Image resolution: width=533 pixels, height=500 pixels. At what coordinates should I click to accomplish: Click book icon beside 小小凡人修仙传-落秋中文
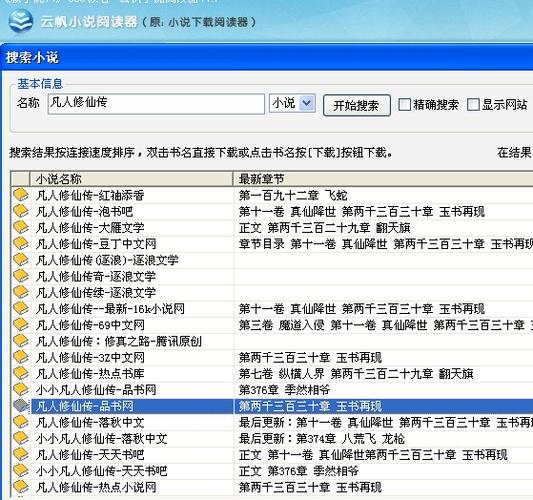click(x=21, y=438)
